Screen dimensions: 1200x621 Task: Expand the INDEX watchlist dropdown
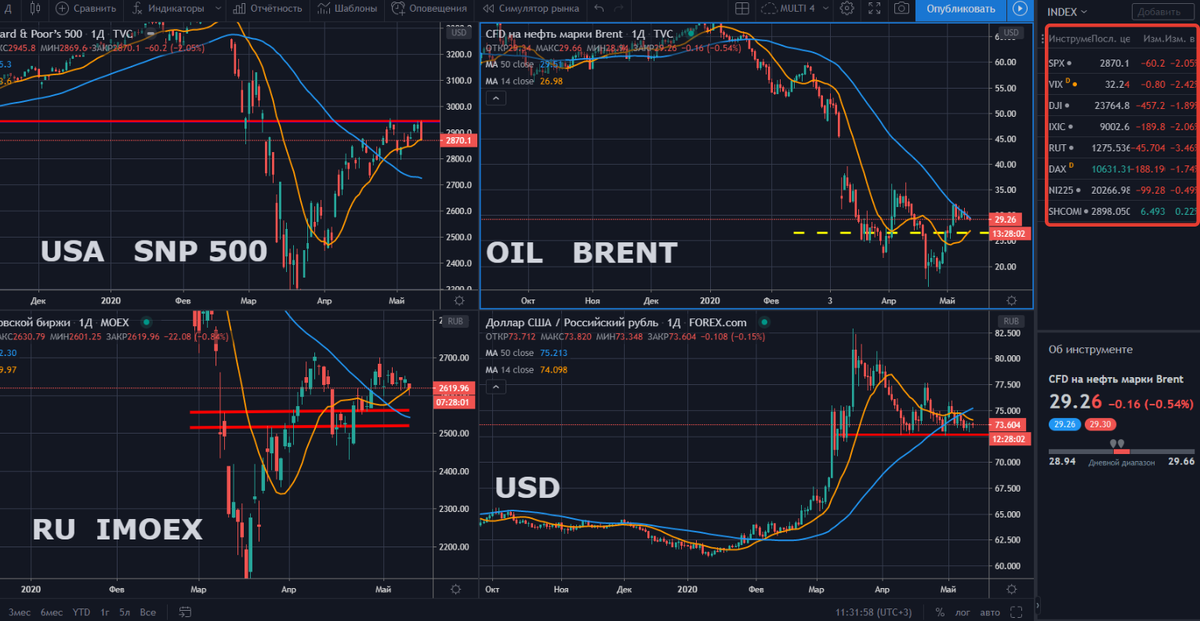[1068, 12]
